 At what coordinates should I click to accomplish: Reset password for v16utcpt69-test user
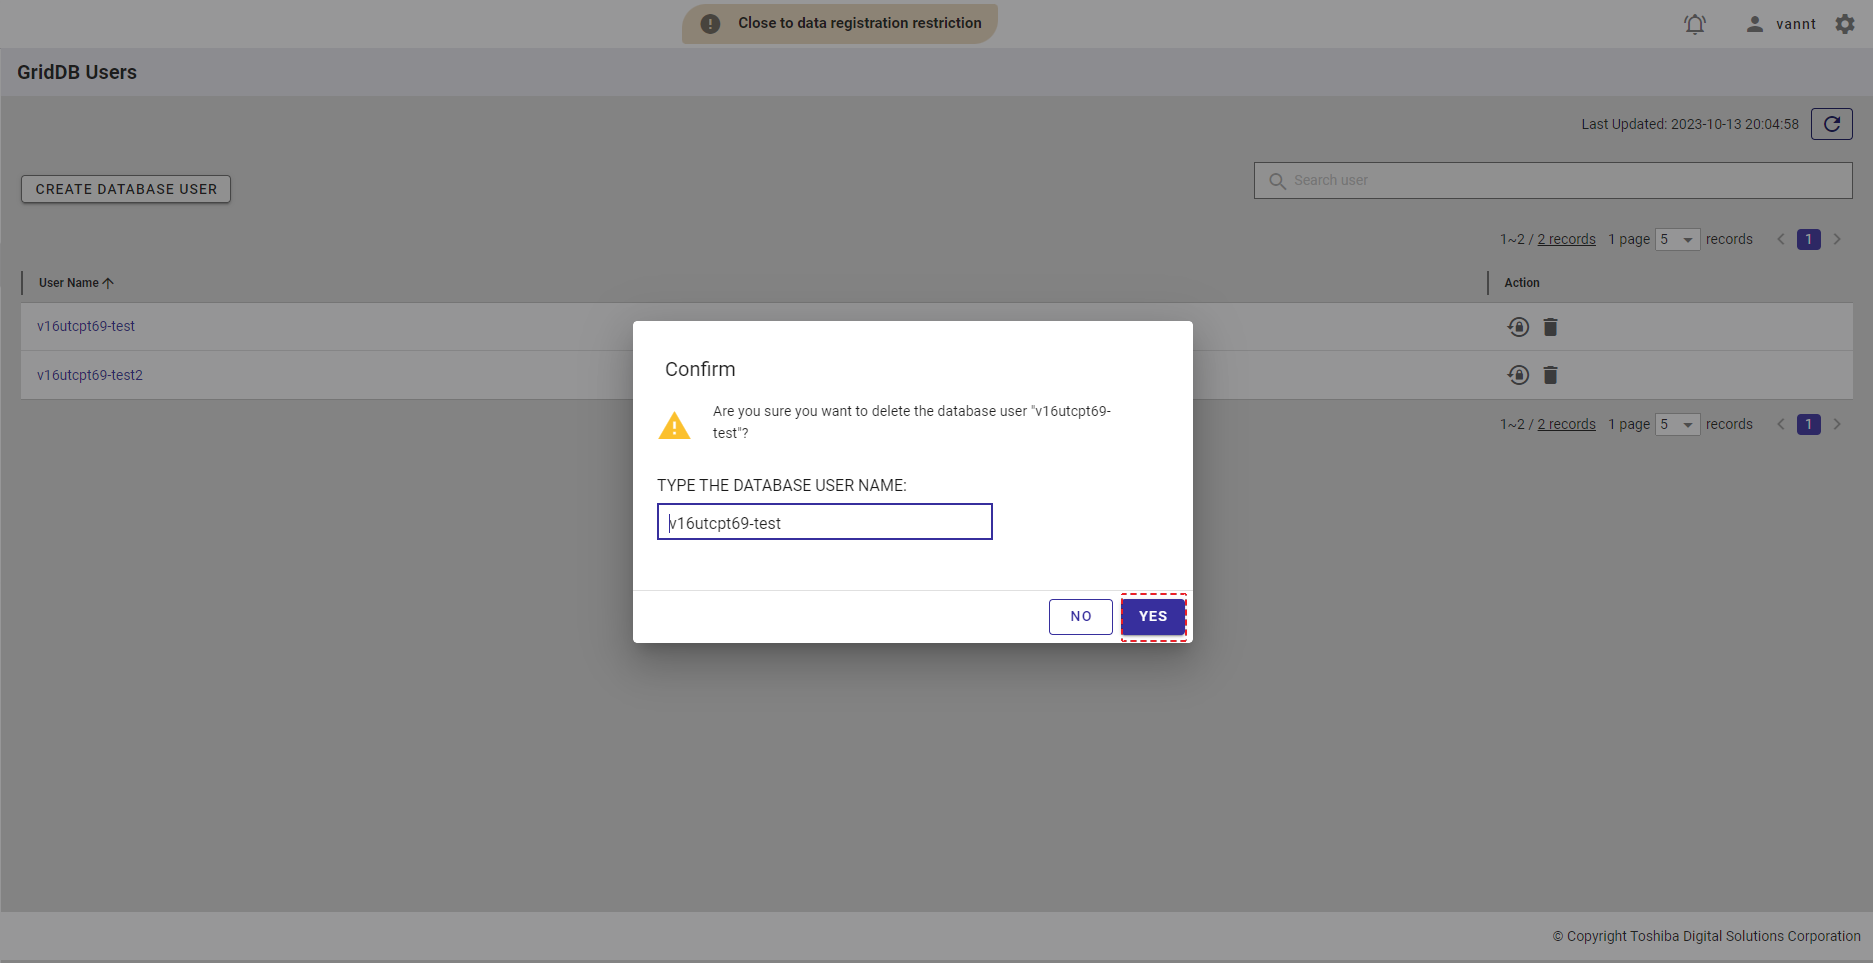pyautogui.click(x=1518, y=327)
